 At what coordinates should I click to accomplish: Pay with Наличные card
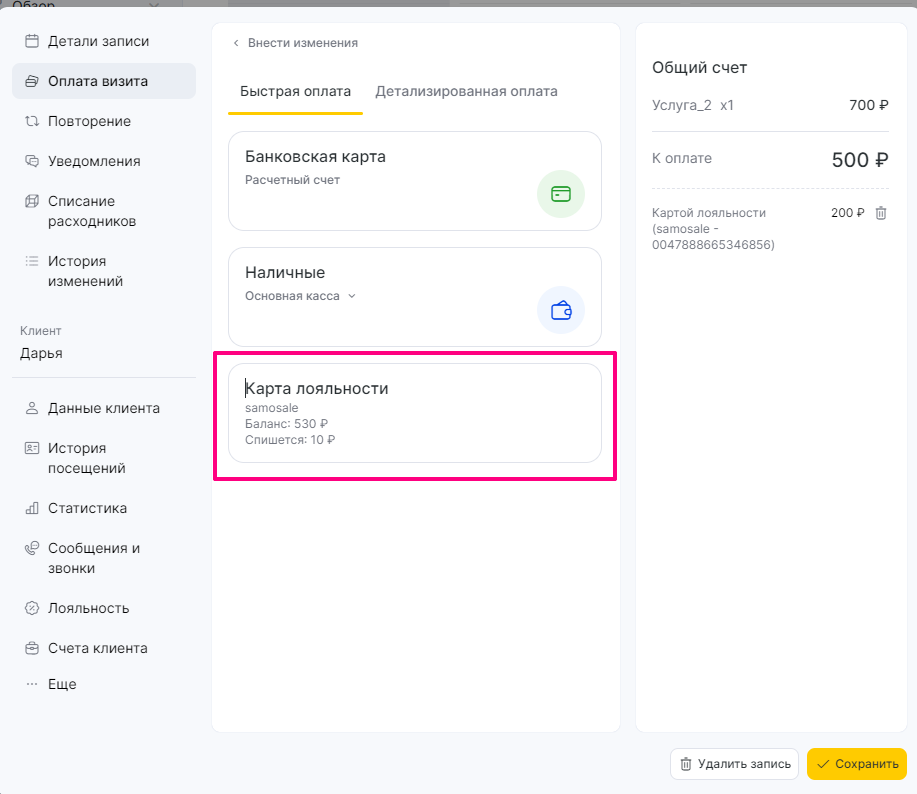[415, 297]
